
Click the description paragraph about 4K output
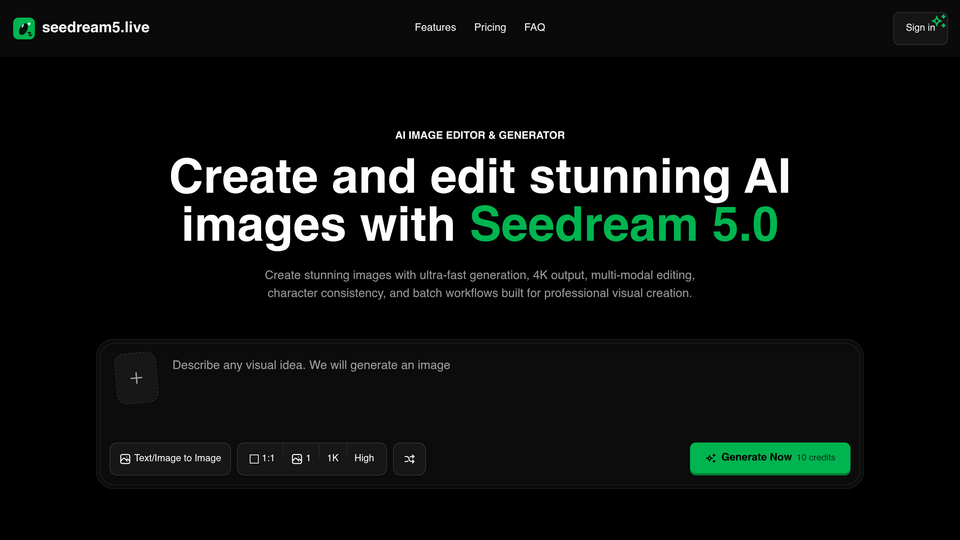(x=479, y=284)
